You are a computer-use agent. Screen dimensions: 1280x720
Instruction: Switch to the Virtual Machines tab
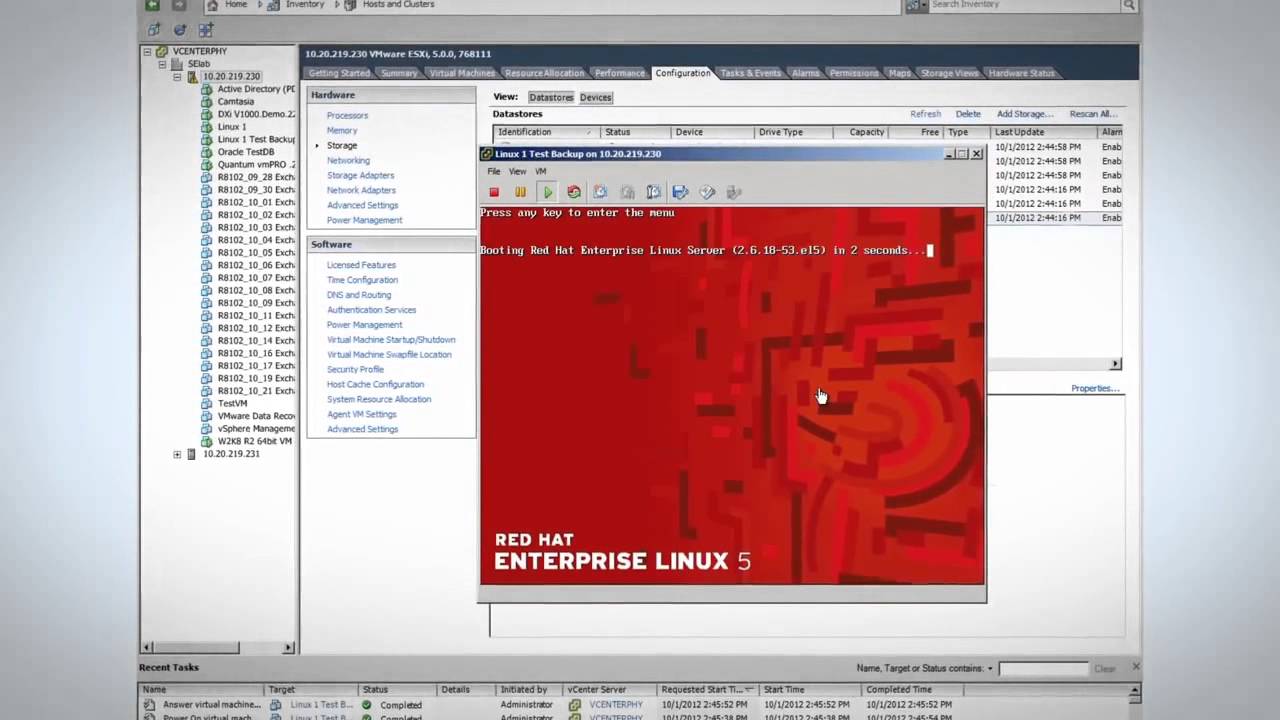coord(462,73)
